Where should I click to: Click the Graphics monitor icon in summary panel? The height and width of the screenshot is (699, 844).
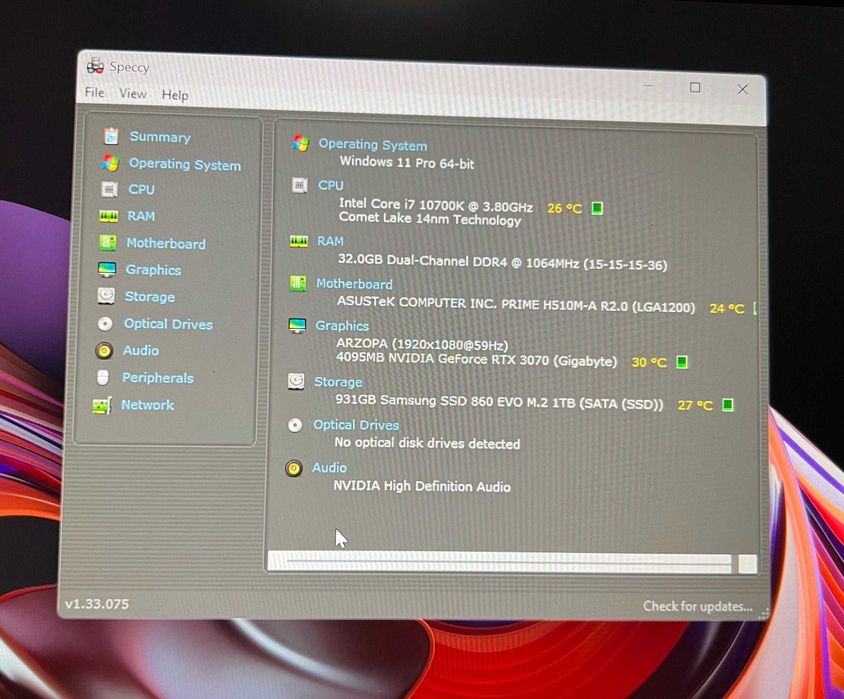(x=297, y=326)
